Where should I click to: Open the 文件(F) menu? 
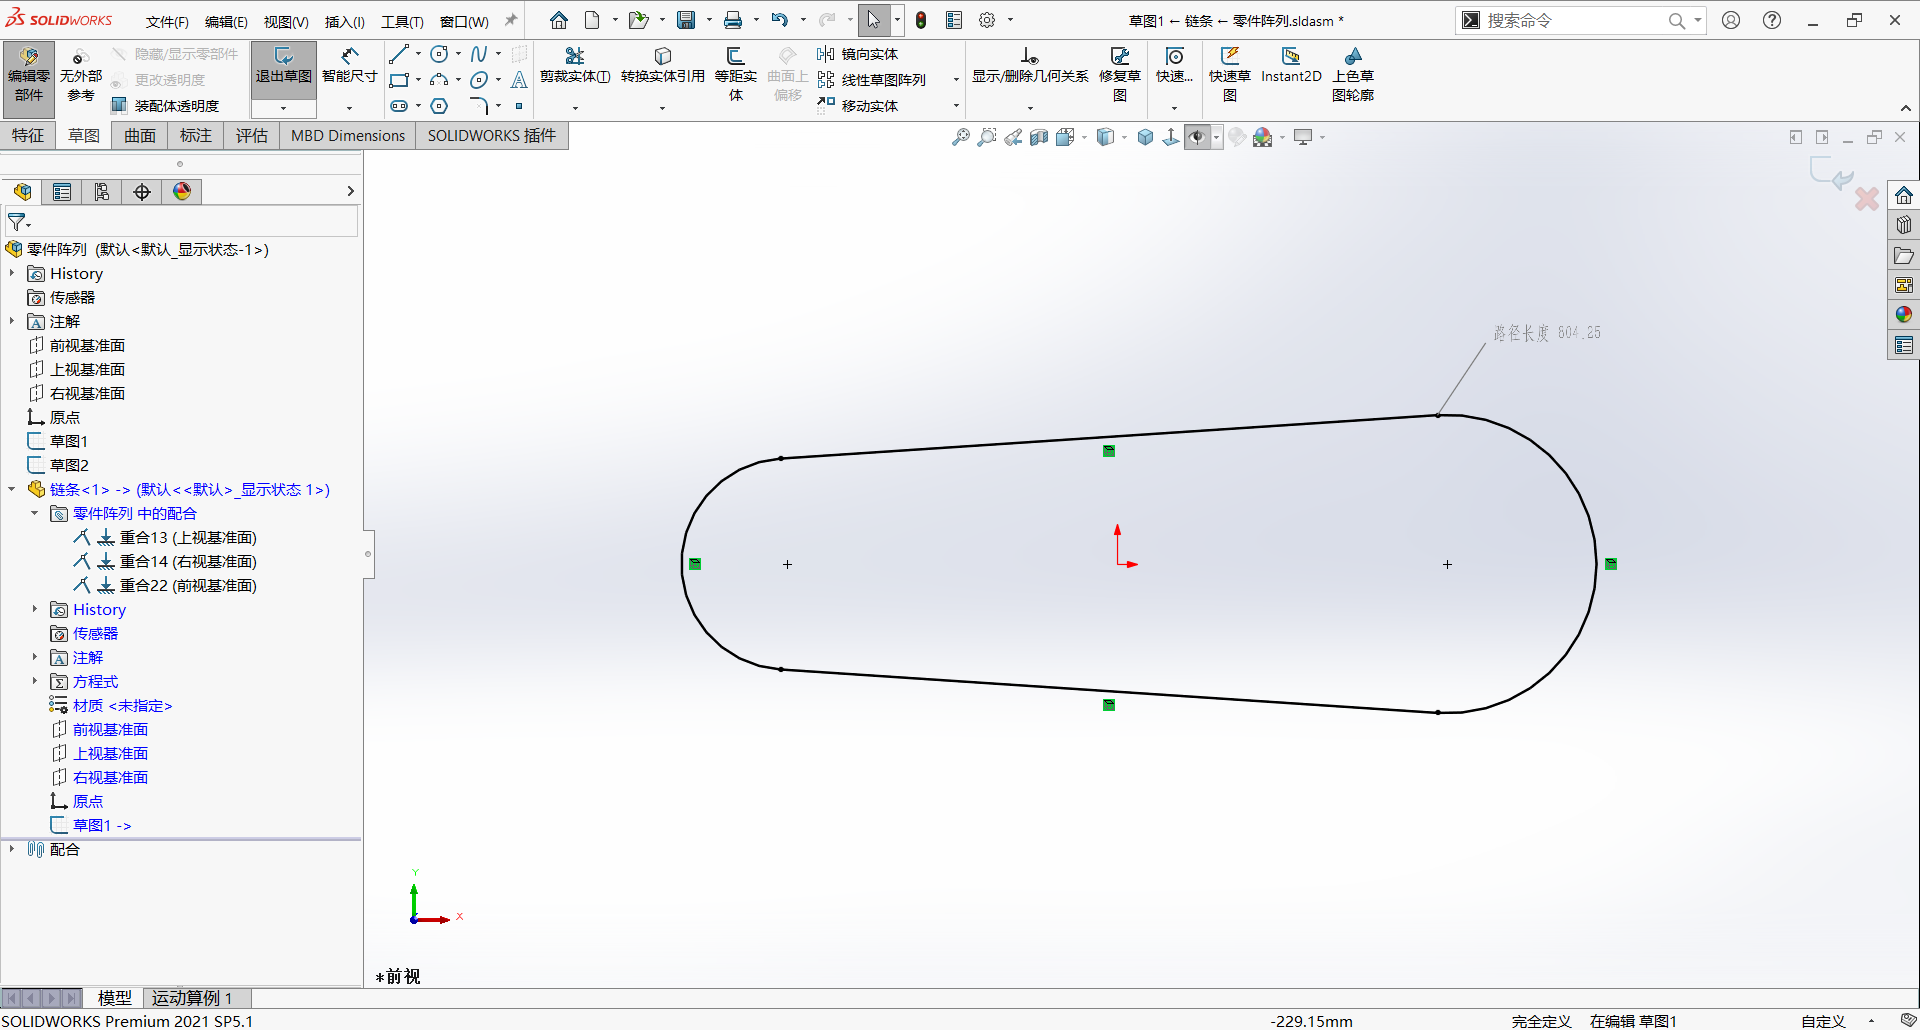click(167, 21)
